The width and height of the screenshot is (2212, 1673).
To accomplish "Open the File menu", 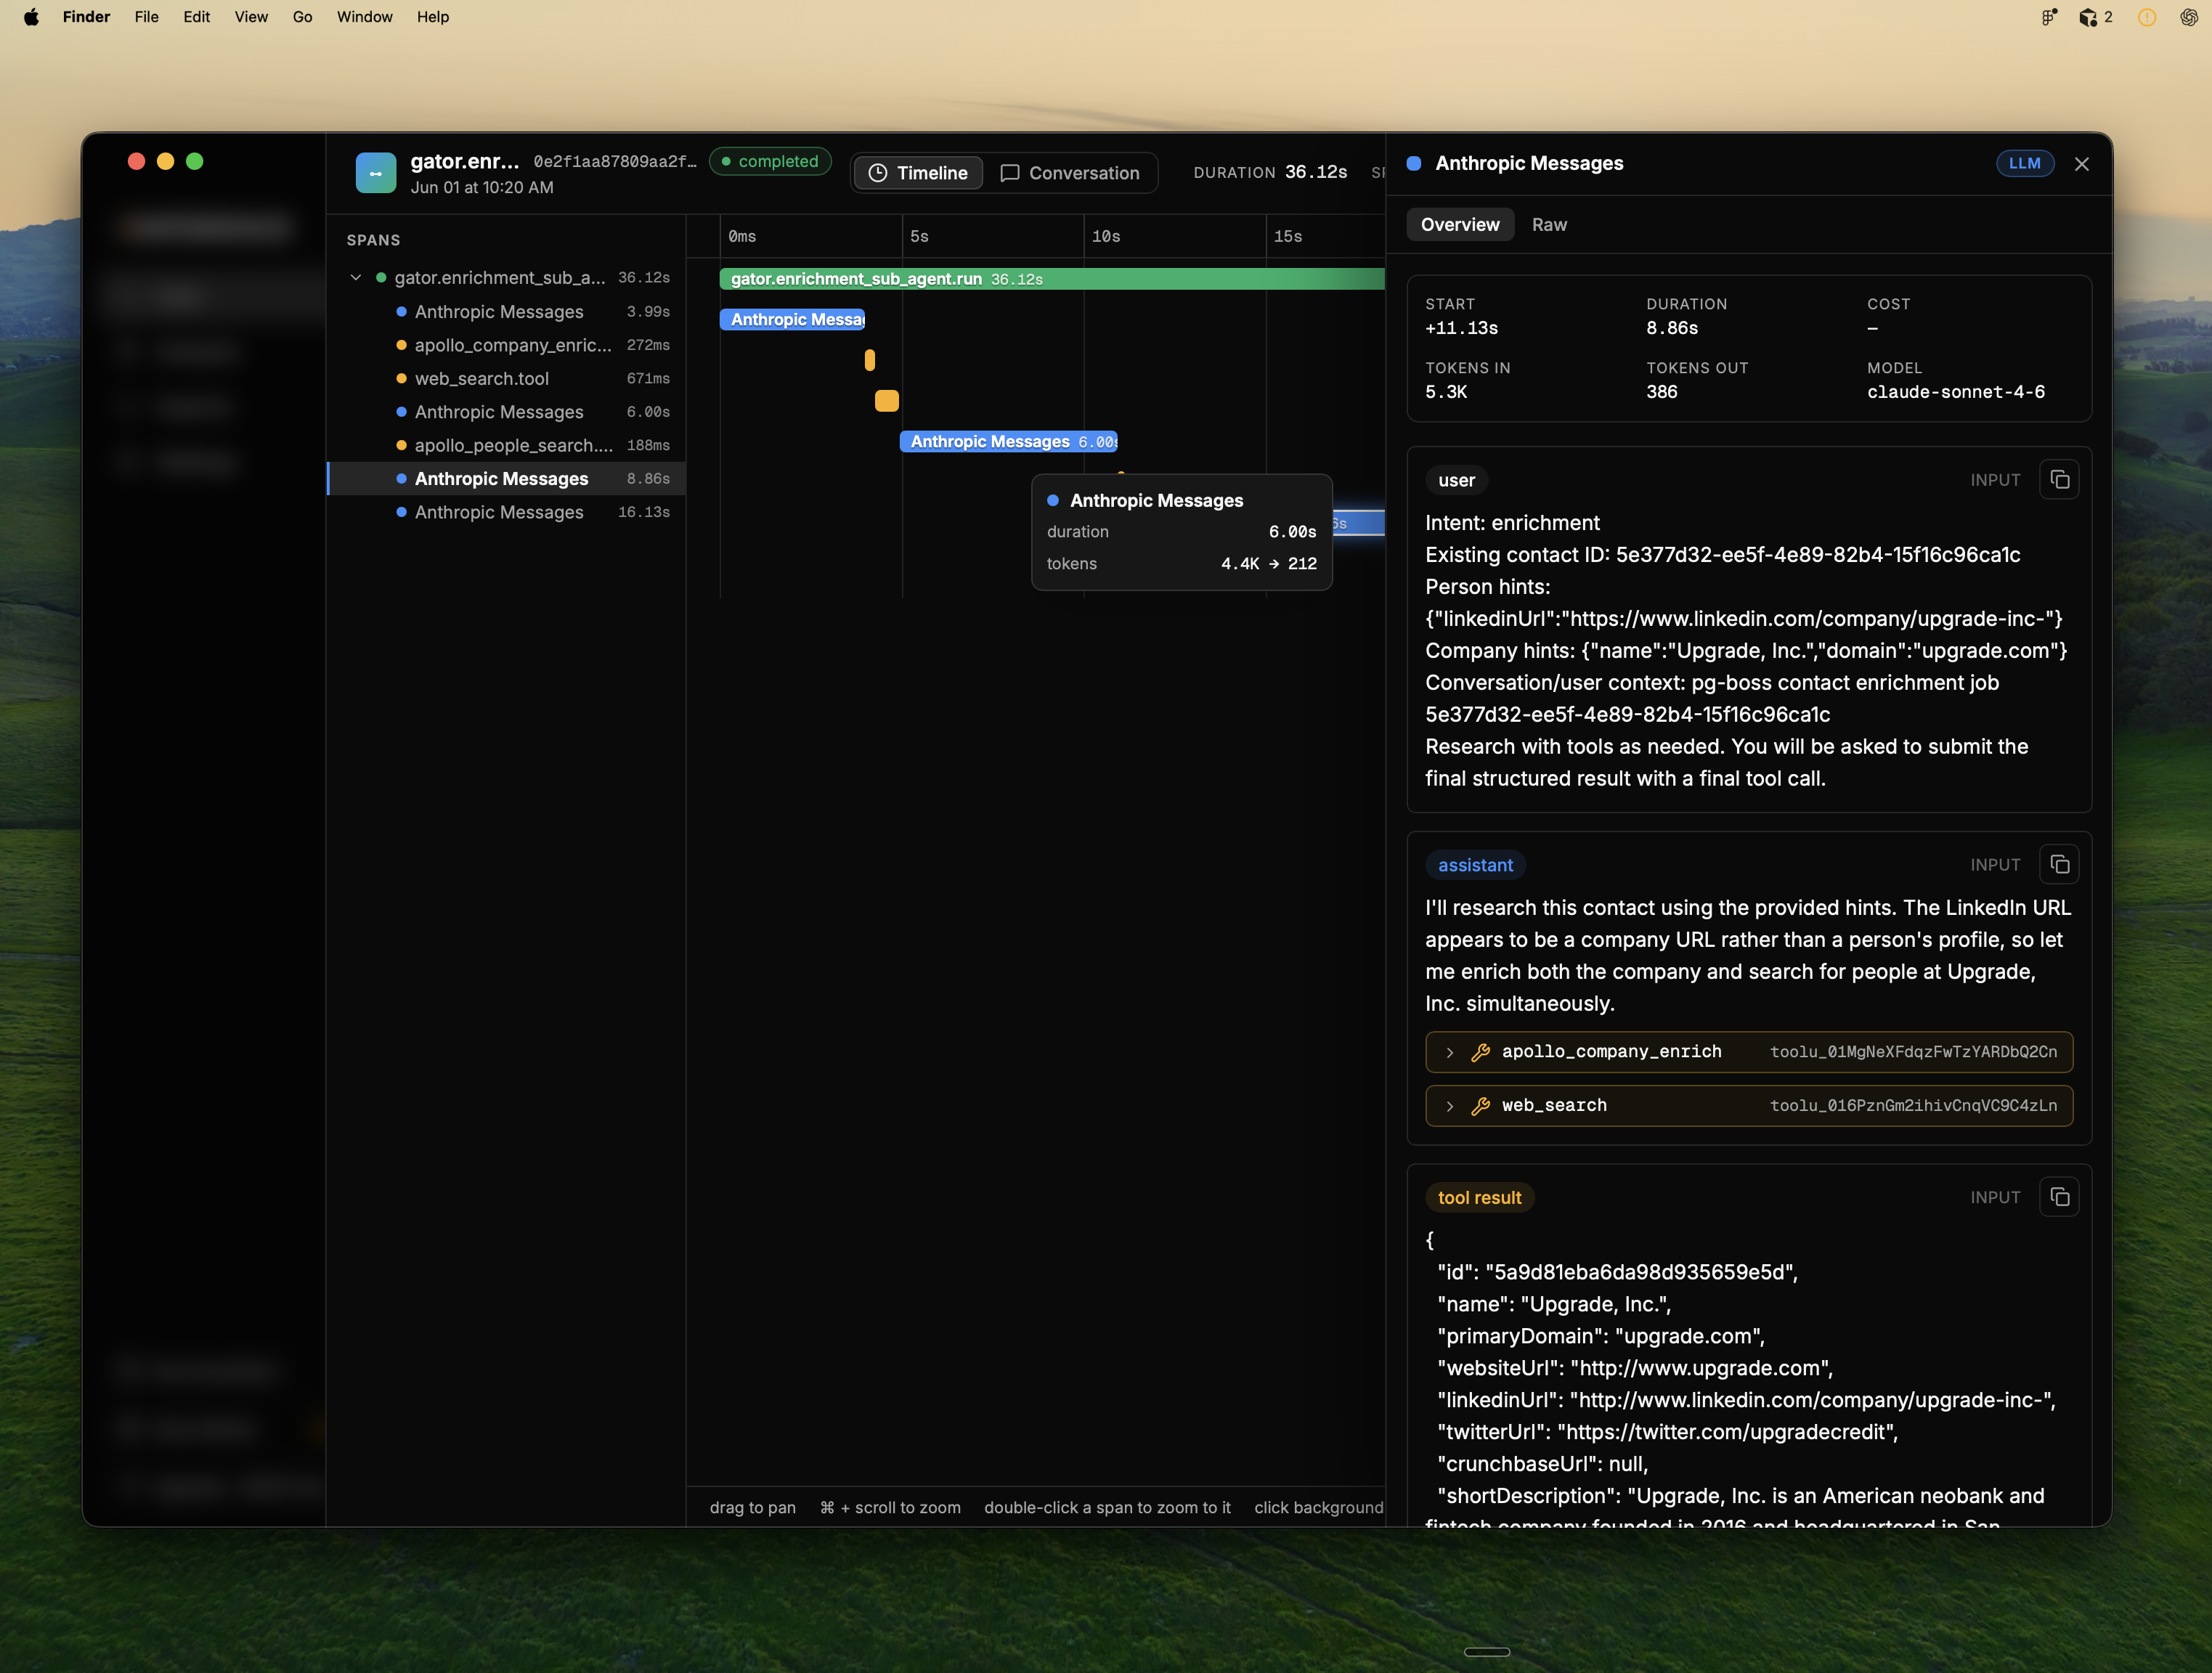I will 146,17.
